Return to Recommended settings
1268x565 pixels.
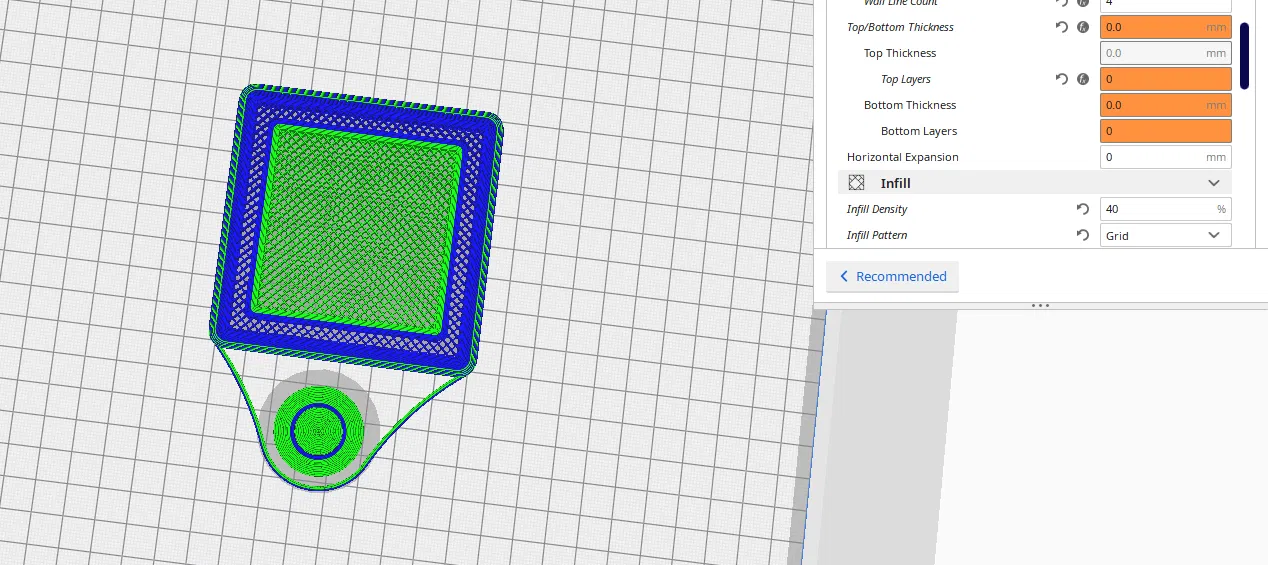pos(892,276)
